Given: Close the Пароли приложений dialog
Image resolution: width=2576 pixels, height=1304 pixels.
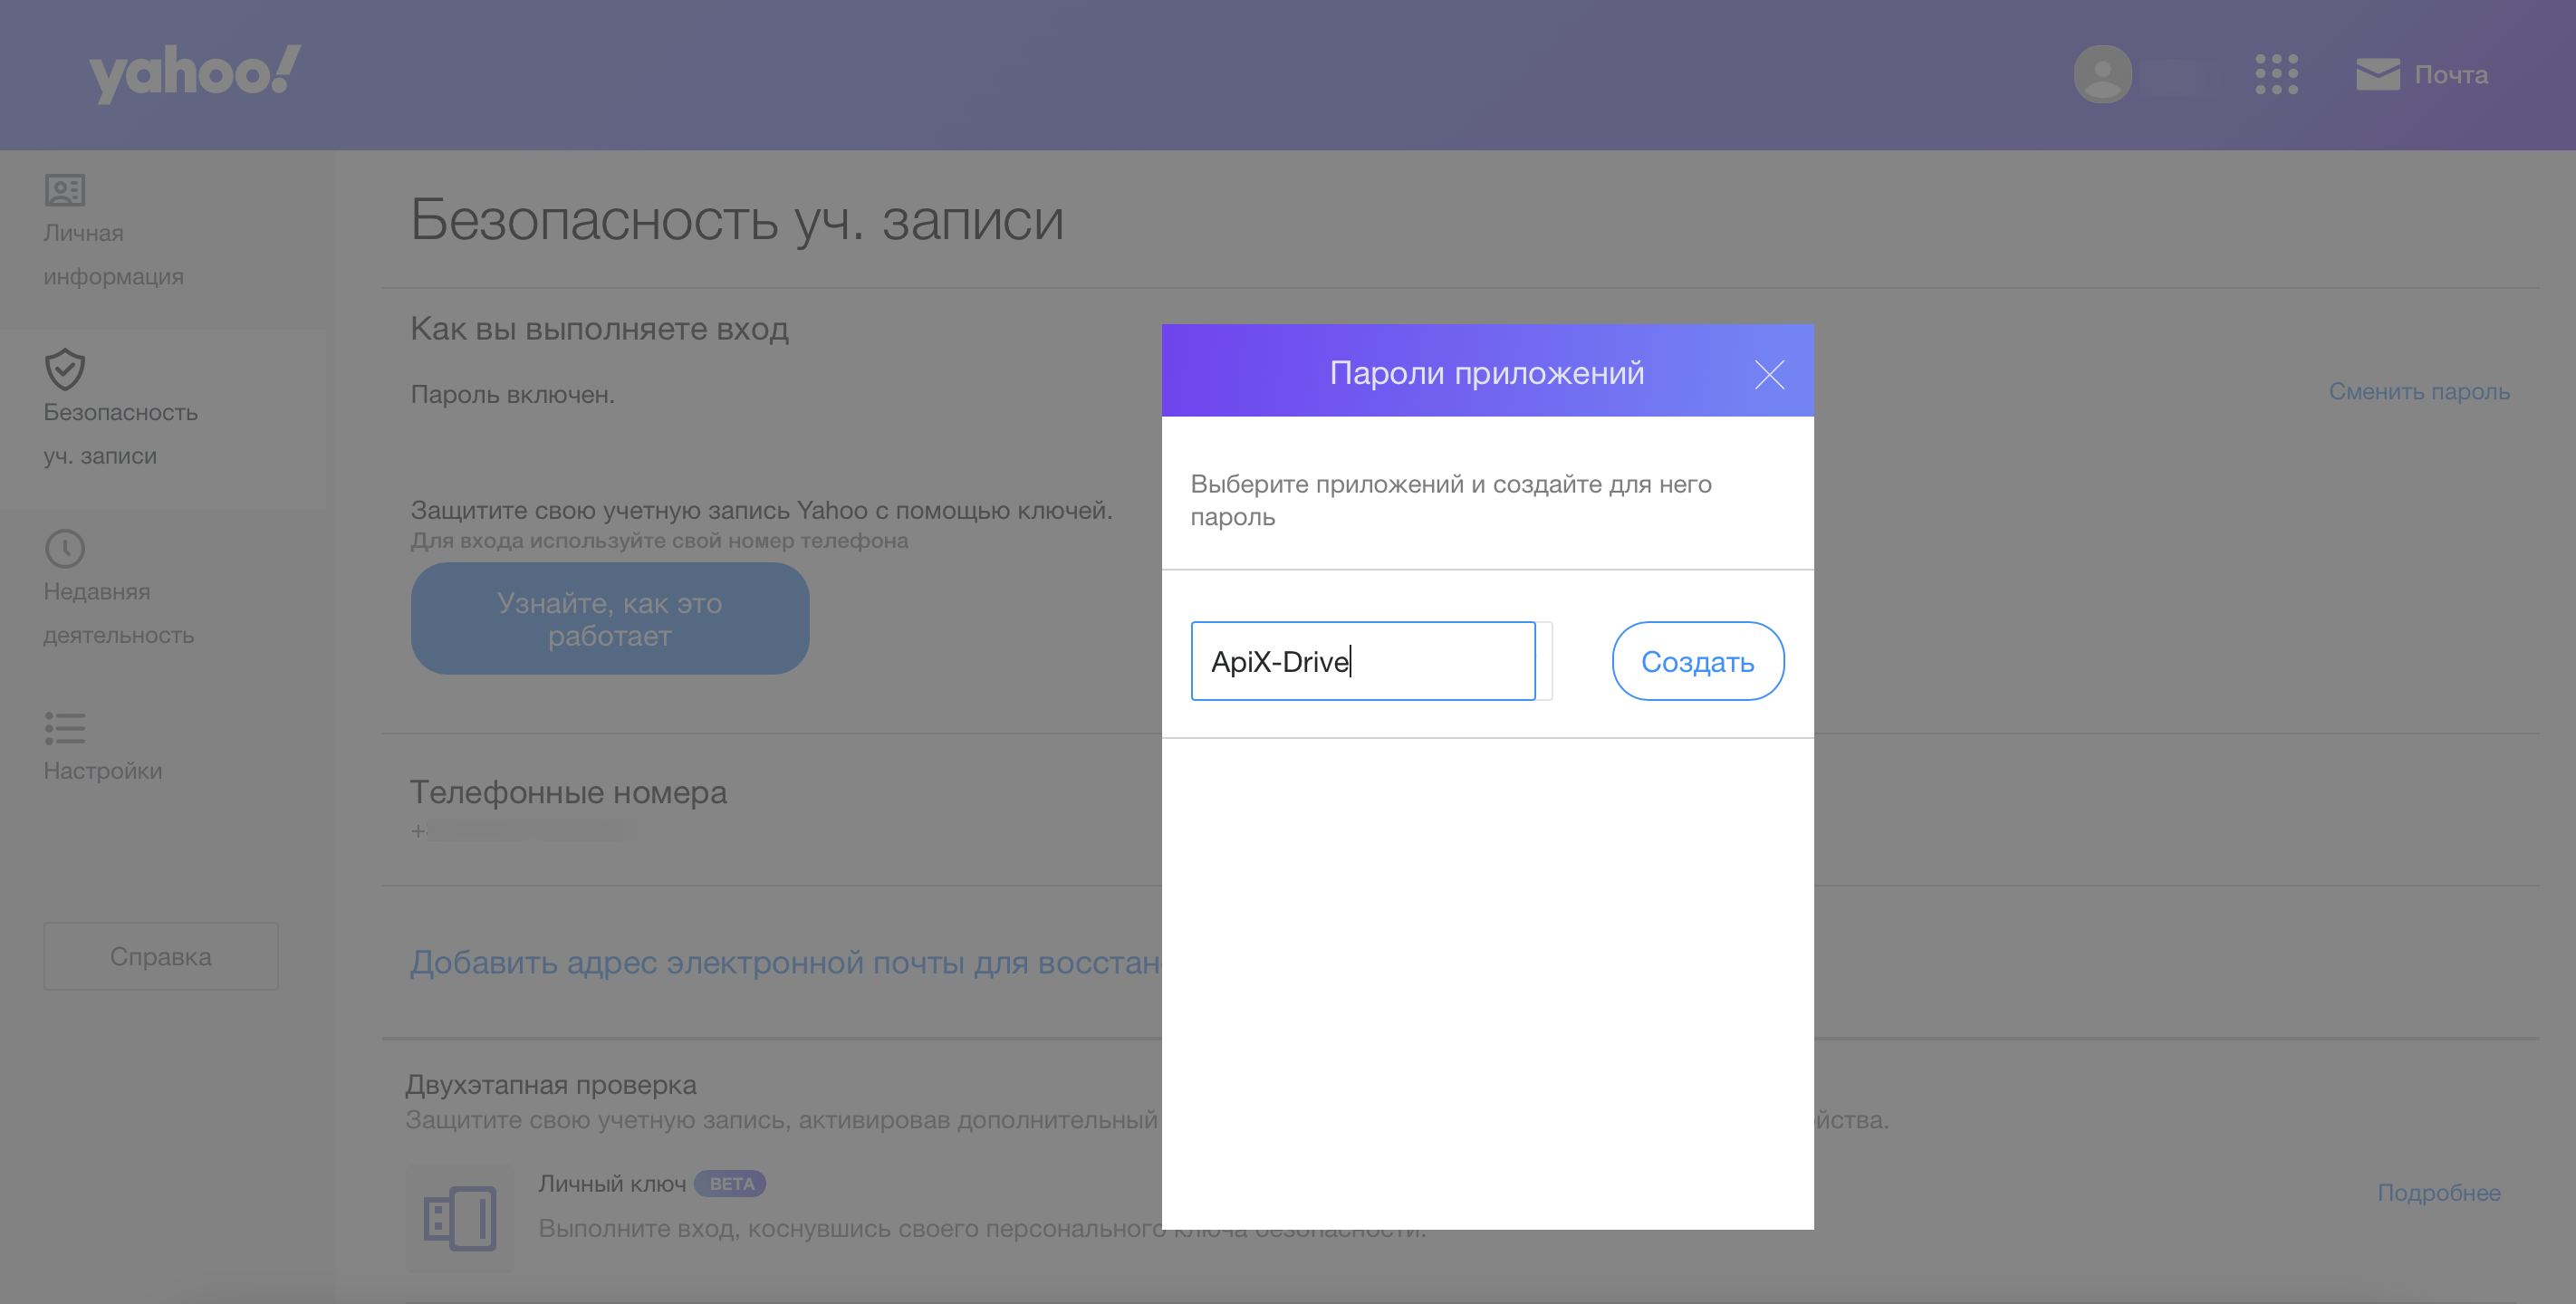Looking at the screenshot, I should (x=1769, y=374).
